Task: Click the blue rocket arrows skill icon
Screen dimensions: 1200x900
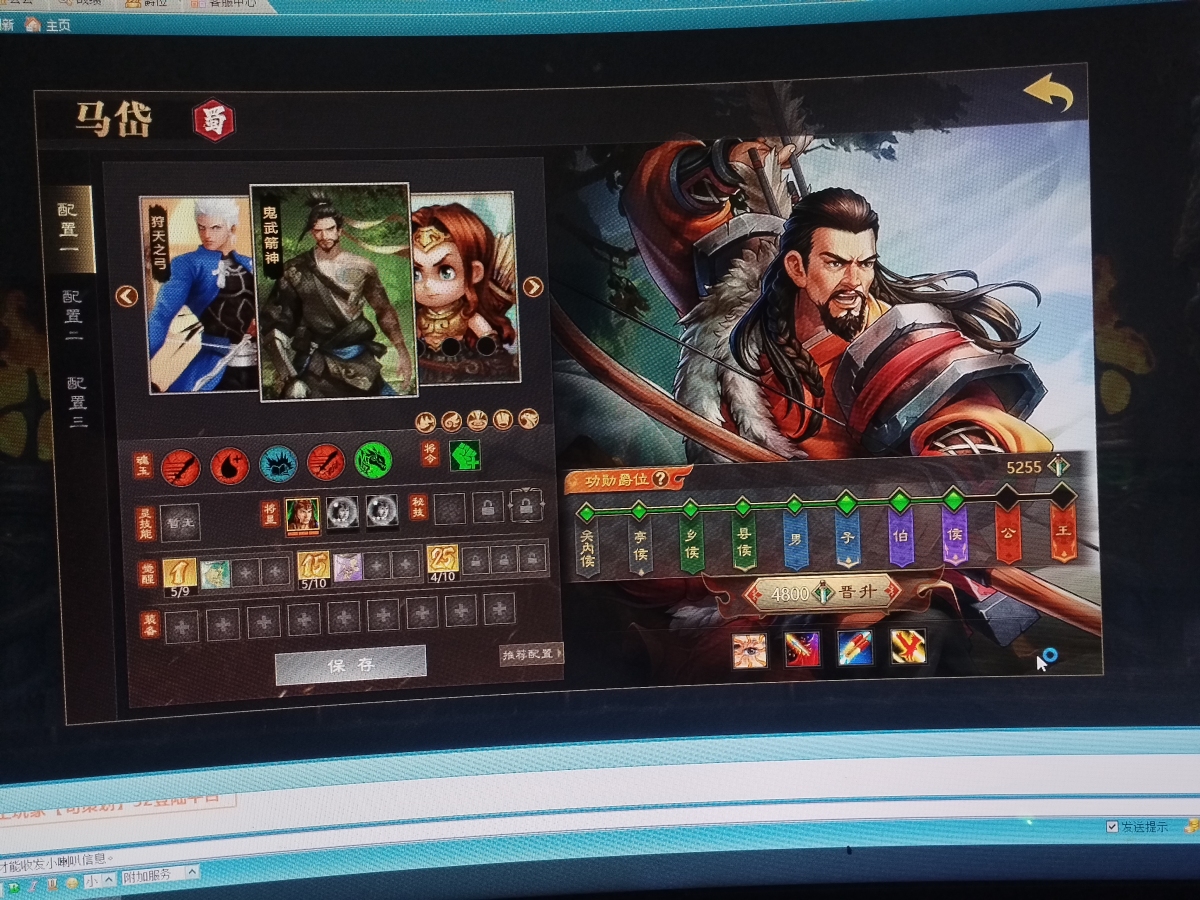Action: pos(855,648)
